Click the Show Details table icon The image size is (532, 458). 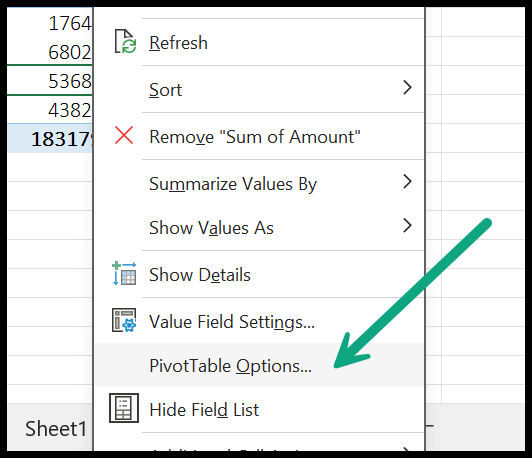(x=124, y=273)
